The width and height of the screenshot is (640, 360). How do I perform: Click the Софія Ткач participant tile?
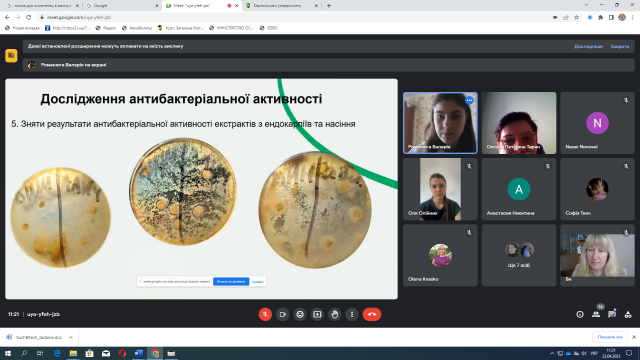pyautogui.click(x=597, y=189)
